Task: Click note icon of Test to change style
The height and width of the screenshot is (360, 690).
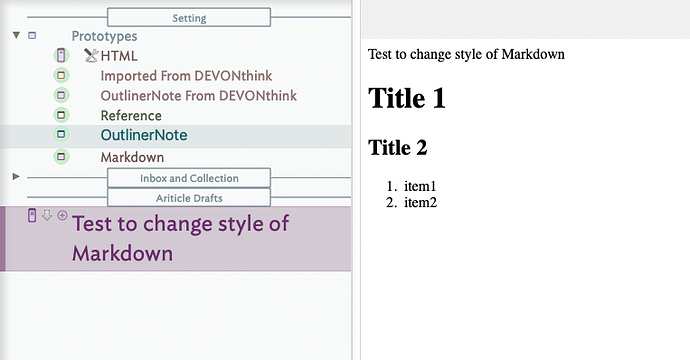Action: [x=32, y=215]
